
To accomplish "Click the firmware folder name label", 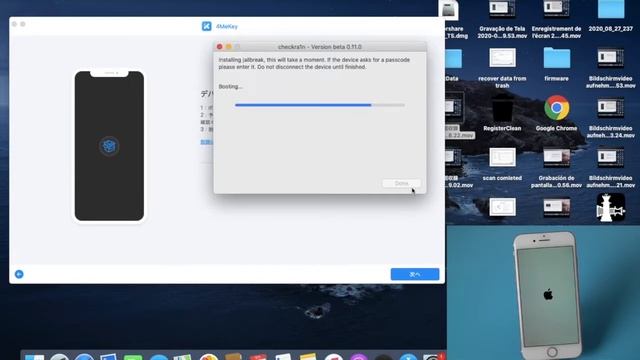I will coord(556,78).
